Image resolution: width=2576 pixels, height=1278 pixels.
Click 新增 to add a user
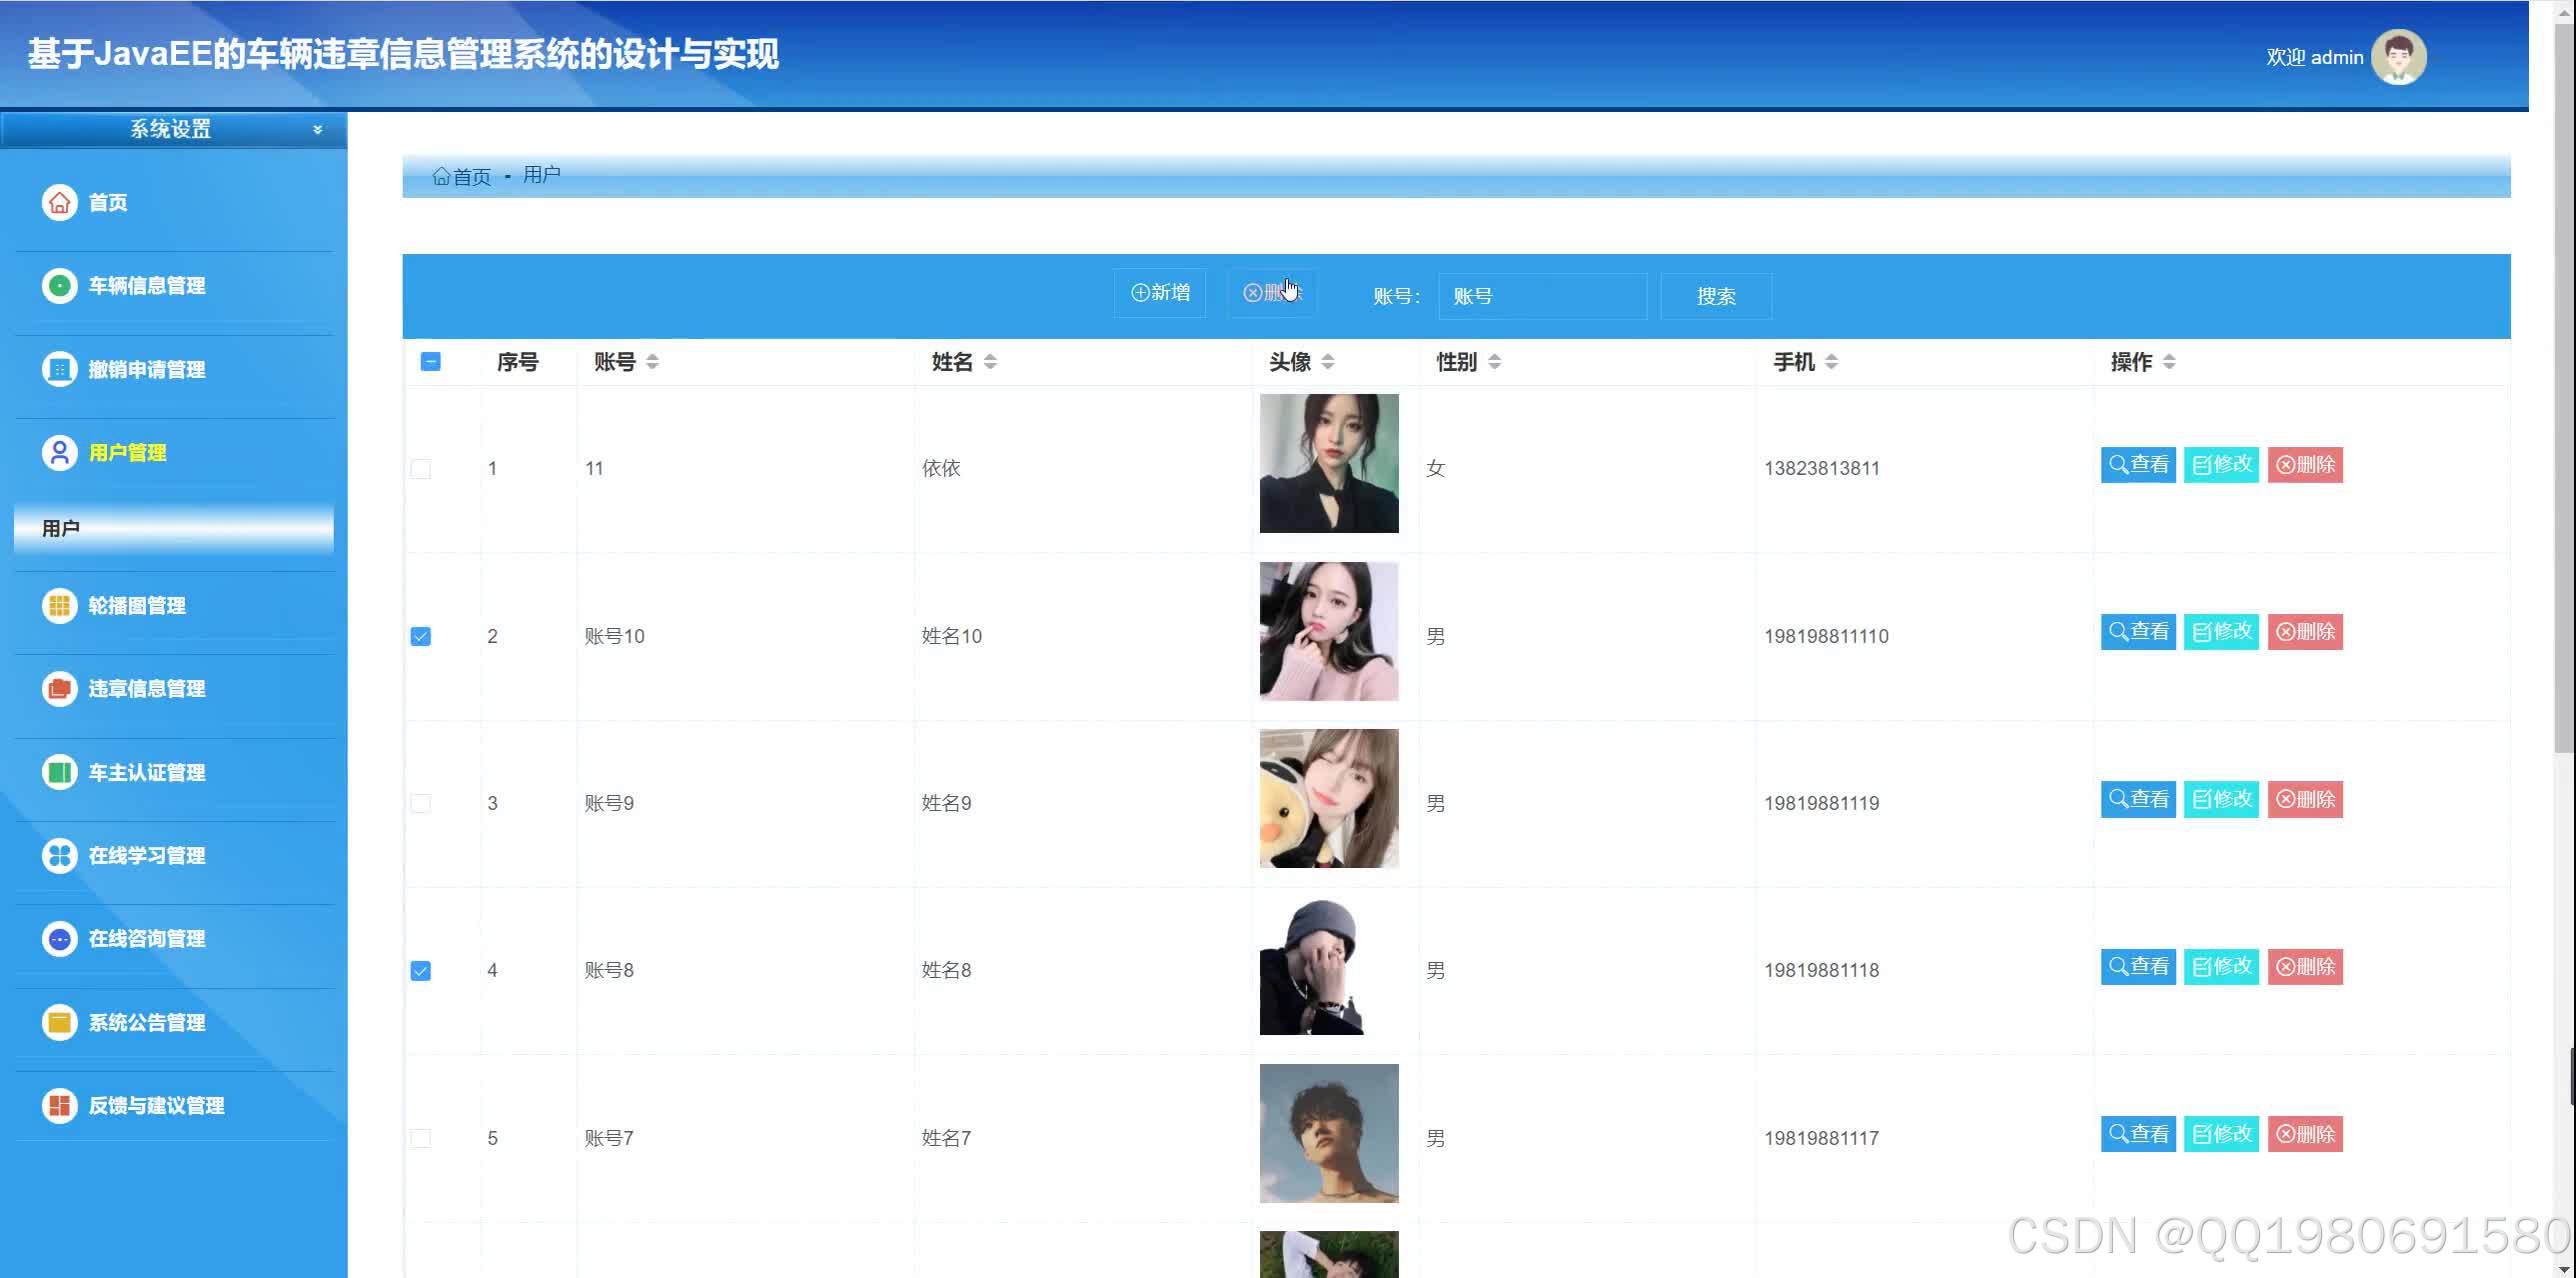click(1159, 293)
